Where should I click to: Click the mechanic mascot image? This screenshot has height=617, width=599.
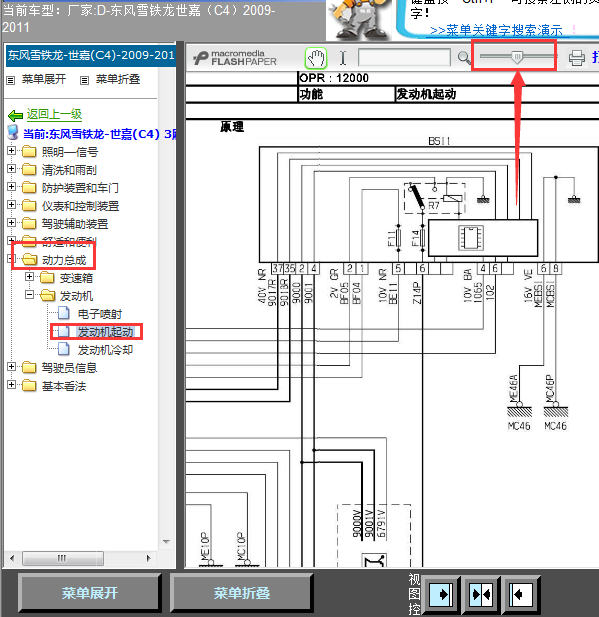(x=358, y=20)
